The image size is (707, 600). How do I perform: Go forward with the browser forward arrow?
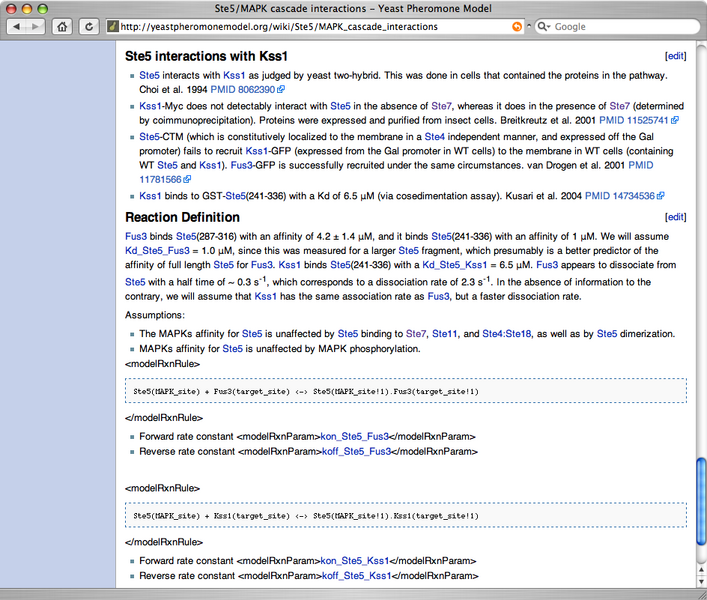point(36,27)
